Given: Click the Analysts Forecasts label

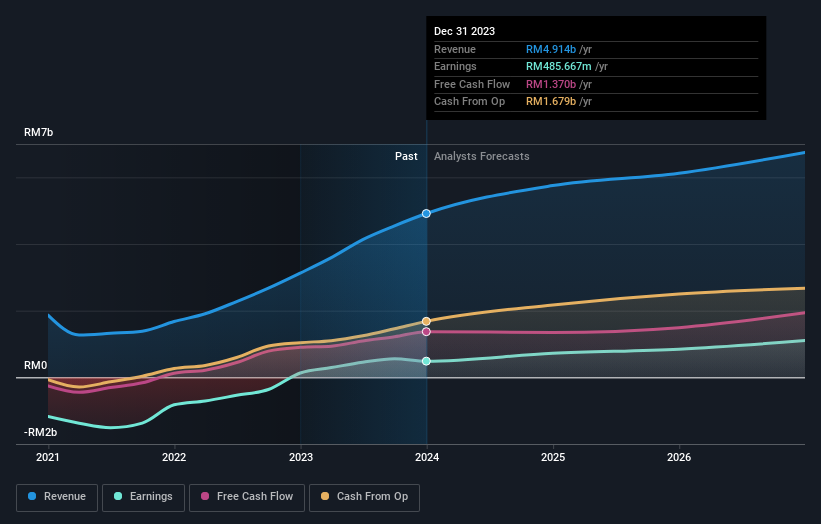Looking at the screenshot, I should click(x=482, y=157).
